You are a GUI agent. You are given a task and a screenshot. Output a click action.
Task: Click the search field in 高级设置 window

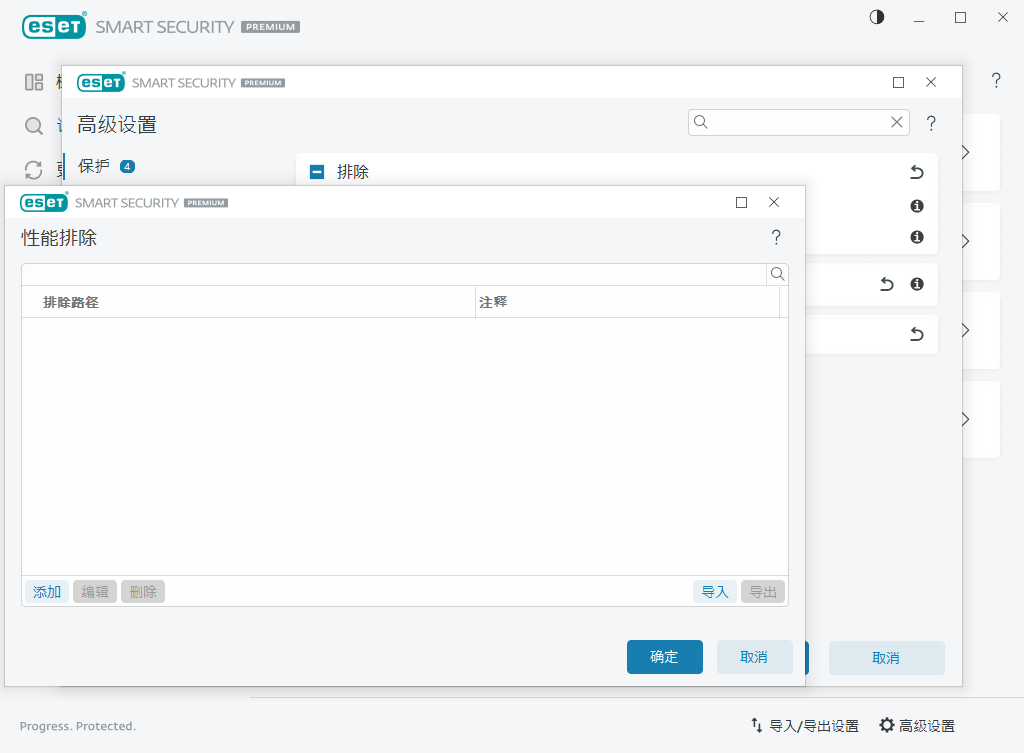pyautogui.click(x=798, y=122)
